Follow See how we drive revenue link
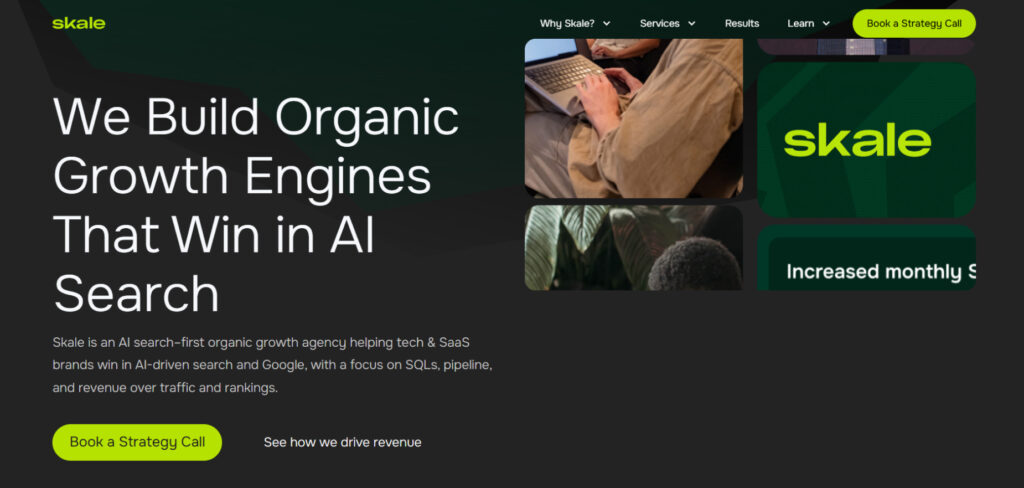Screen dimensions: 1024x488 pos(342,442)
